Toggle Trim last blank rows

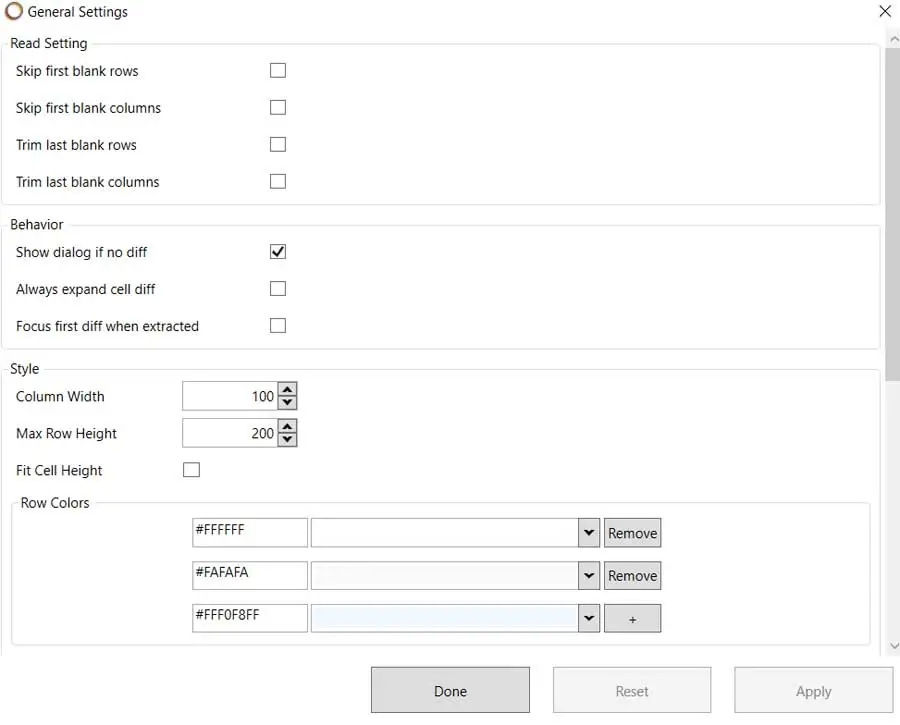278,145
